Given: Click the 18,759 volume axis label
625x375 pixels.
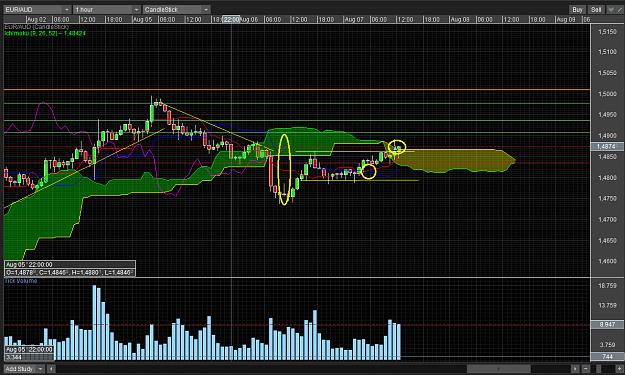Looking at the screenshot, I should pos(607,285).
